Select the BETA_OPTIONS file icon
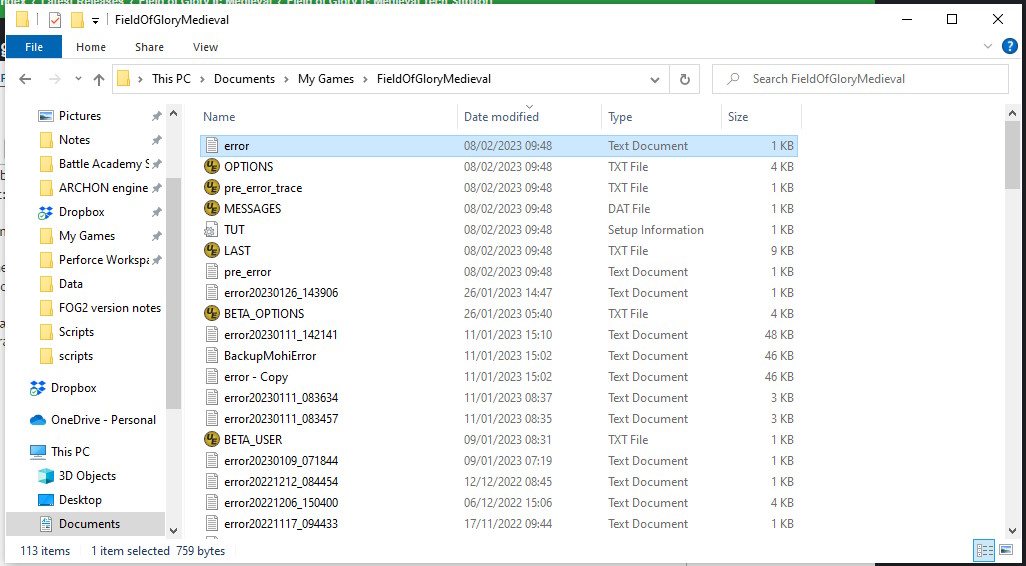The image size is (1026, 566). [211, 314]
